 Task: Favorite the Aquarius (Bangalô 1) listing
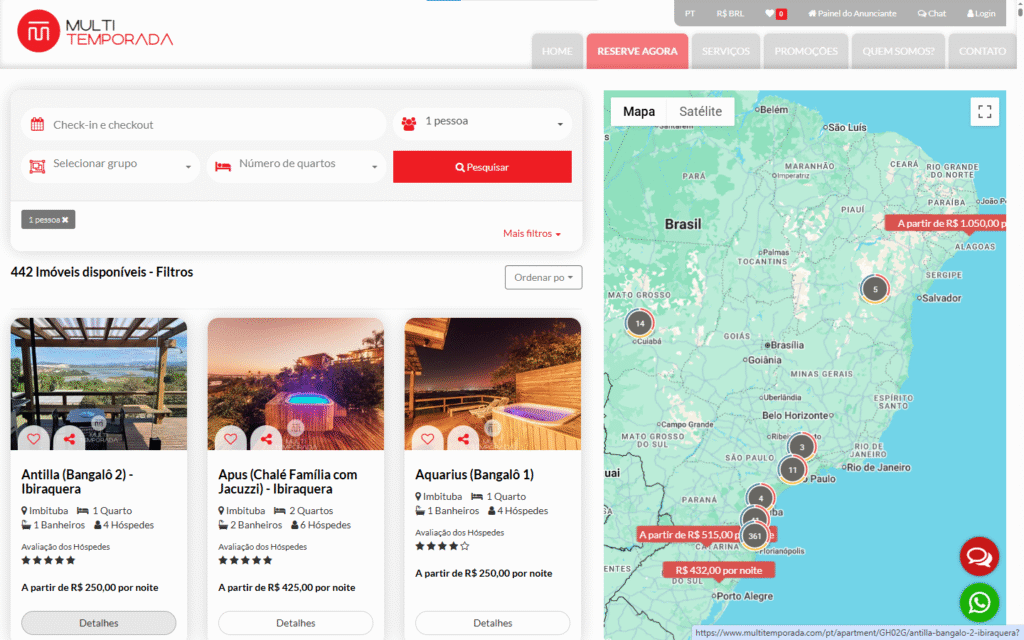click(428, 439)
